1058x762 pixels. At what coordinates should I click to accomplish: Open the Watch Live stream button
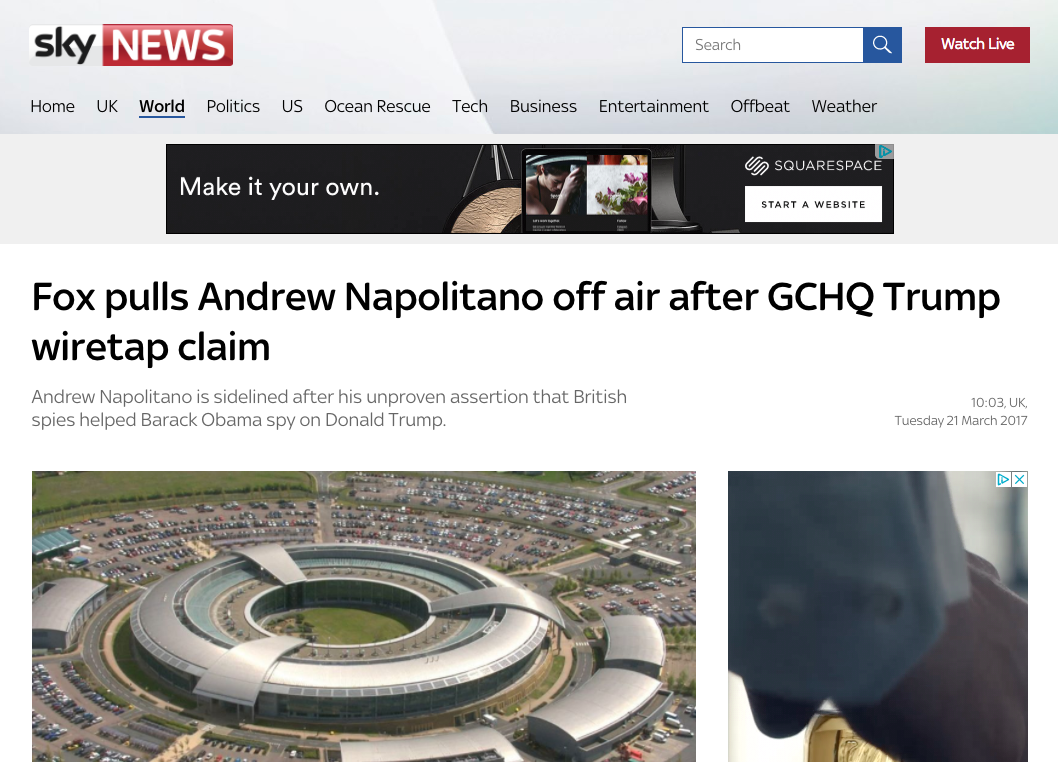(x=977, y=45)
